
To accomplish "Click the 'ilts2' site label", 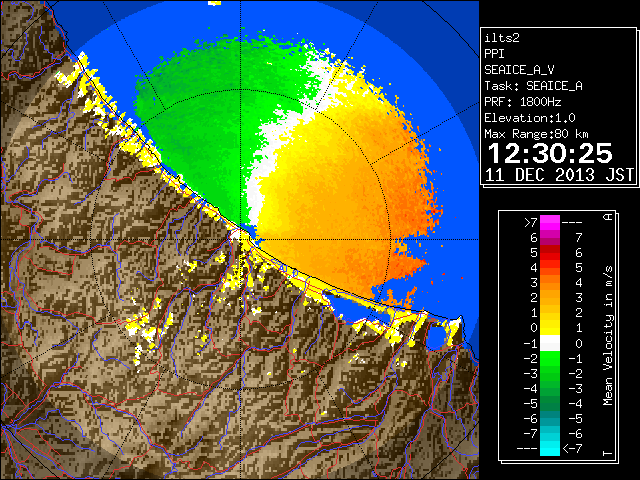I will [x=502, y=38].
